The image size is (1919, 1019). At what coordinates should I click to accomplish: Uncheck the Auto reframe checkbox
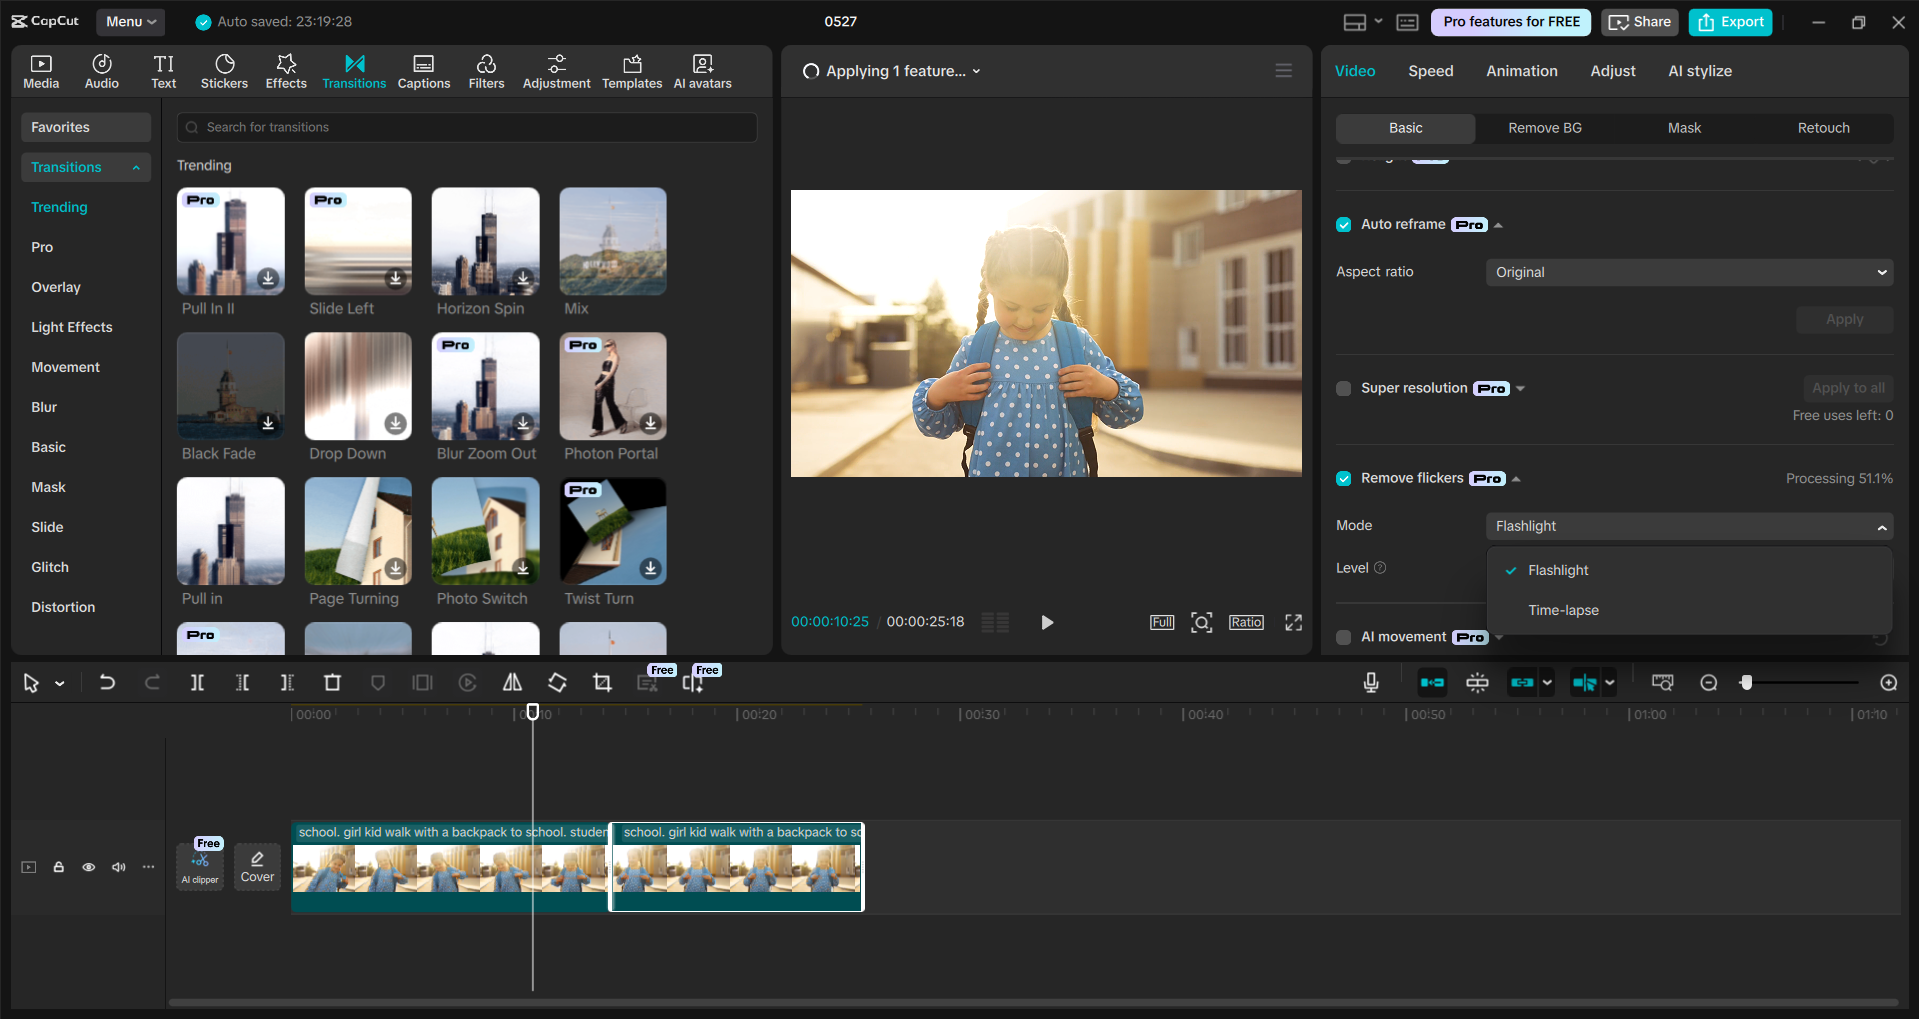point(1343,224)
